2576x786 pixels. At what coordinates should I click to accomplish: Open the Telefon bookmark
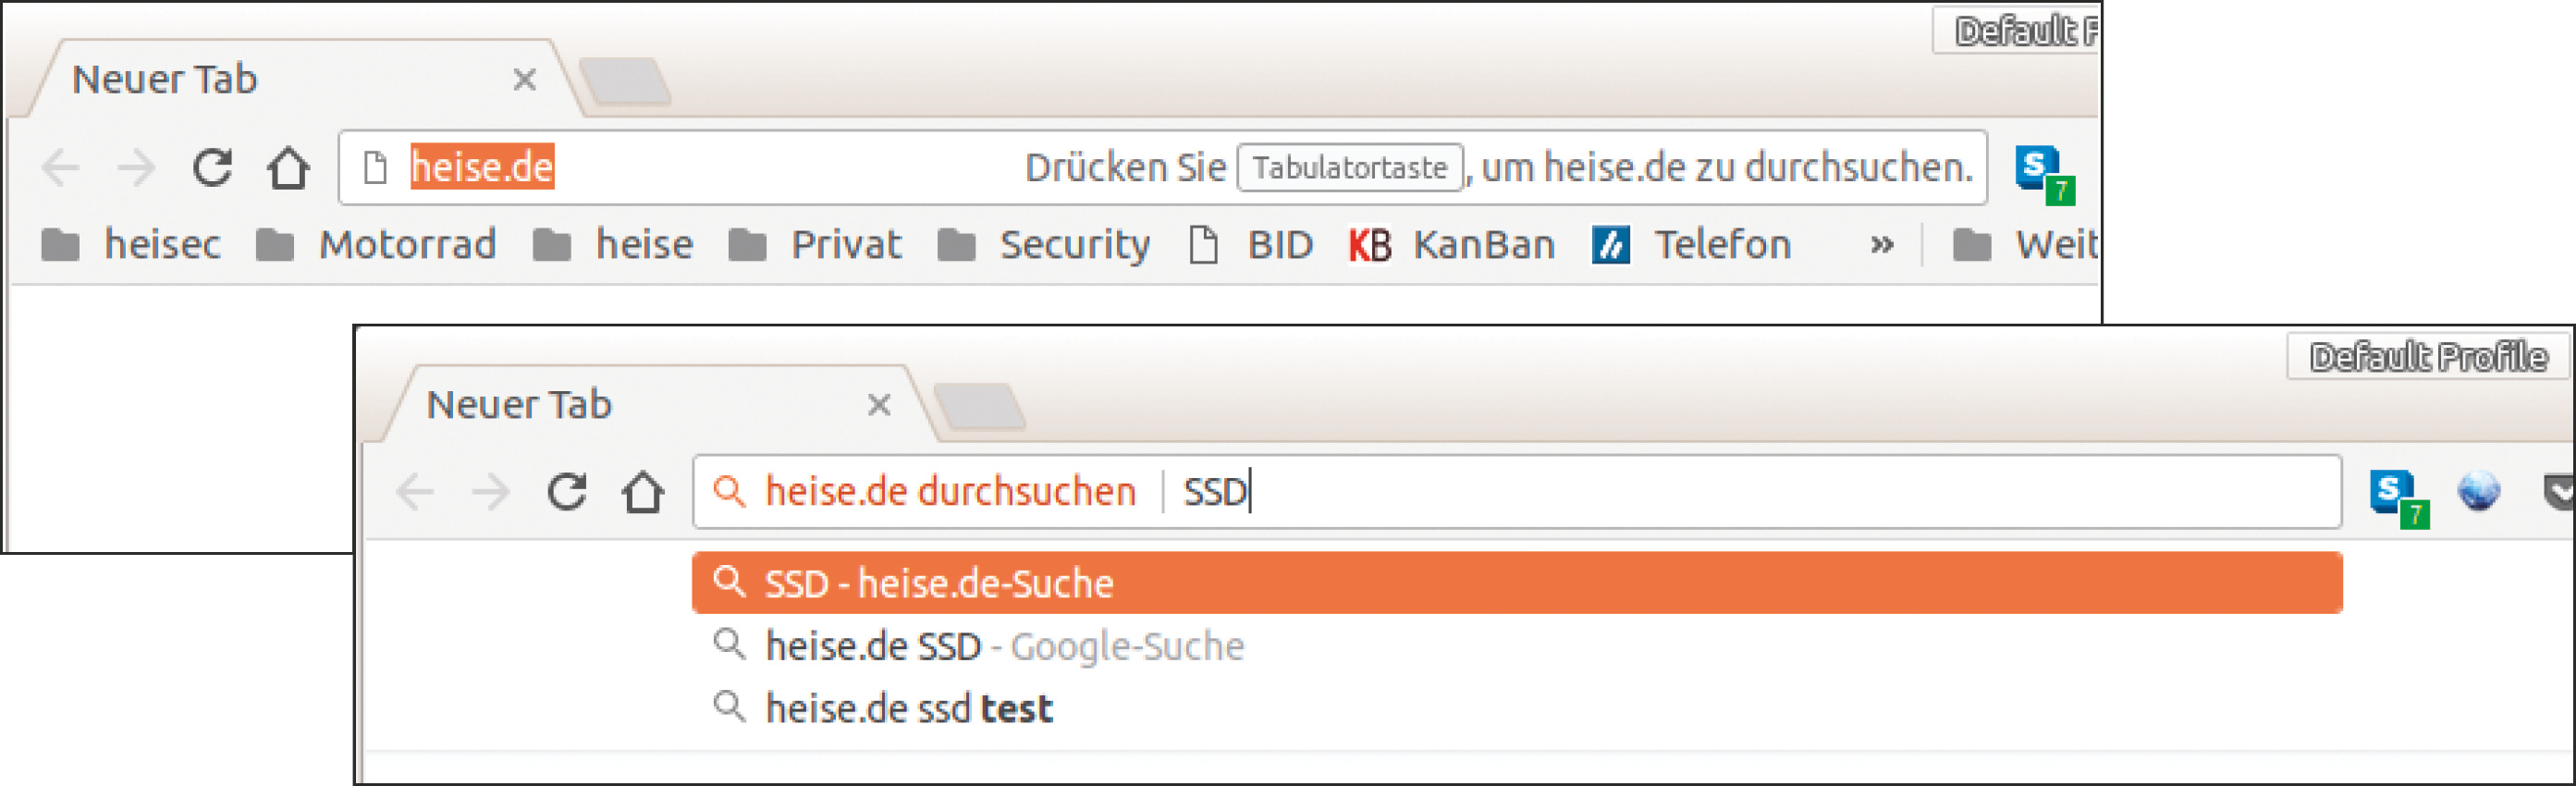coord(1693,245)
